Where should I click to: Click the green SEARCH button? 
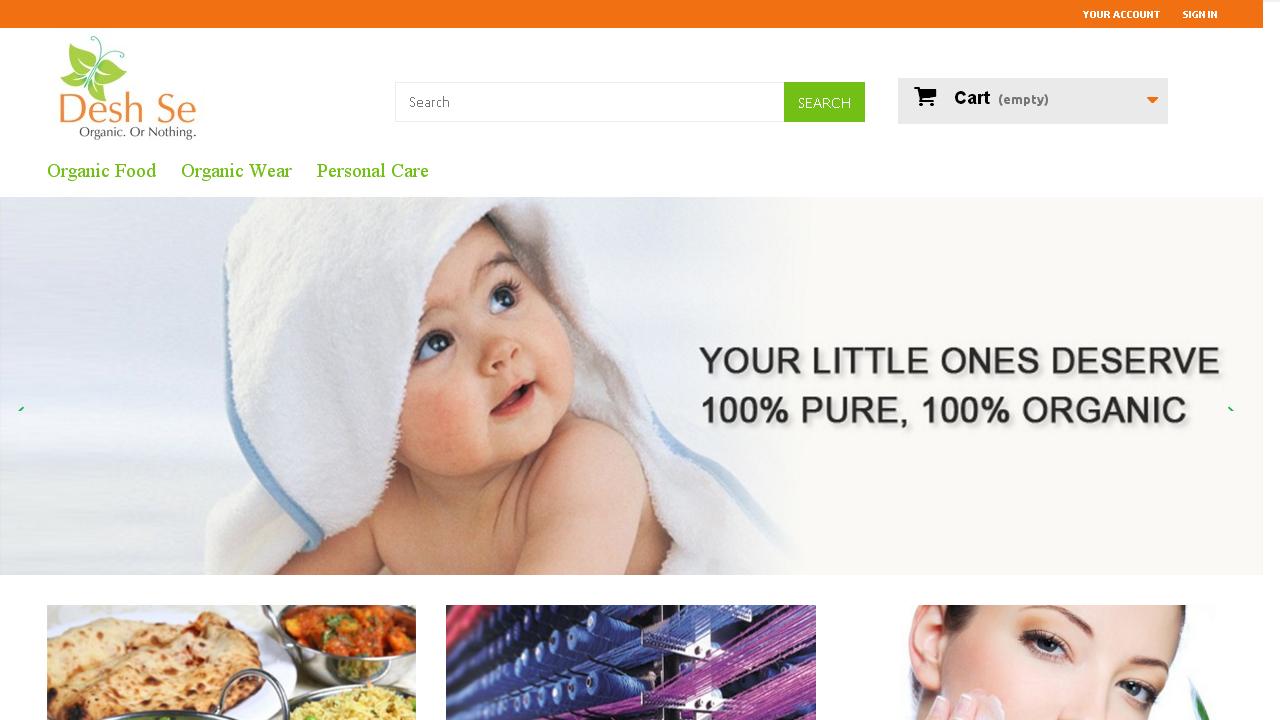(x=824, y=102)
